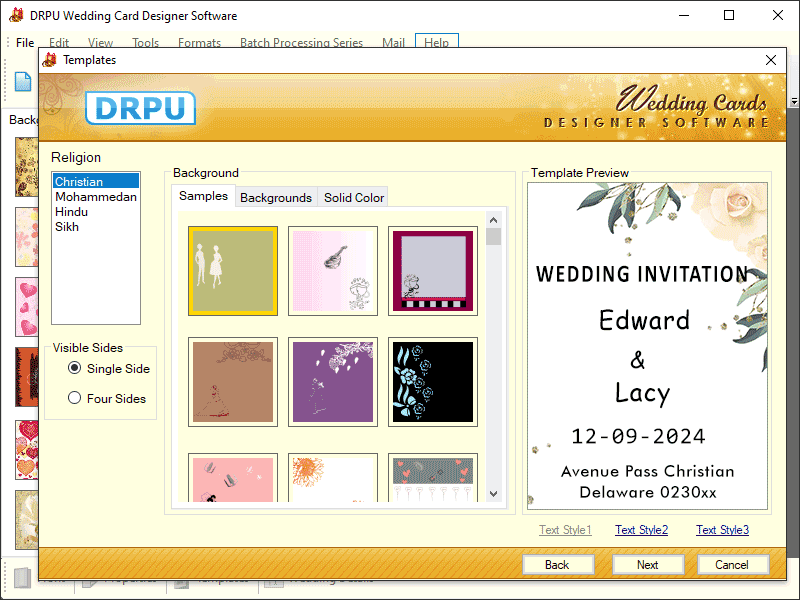The height and width of the screenshot is (600, 800).
Task: Click samples scrollbar up arrow
Action: pos(493,220)
